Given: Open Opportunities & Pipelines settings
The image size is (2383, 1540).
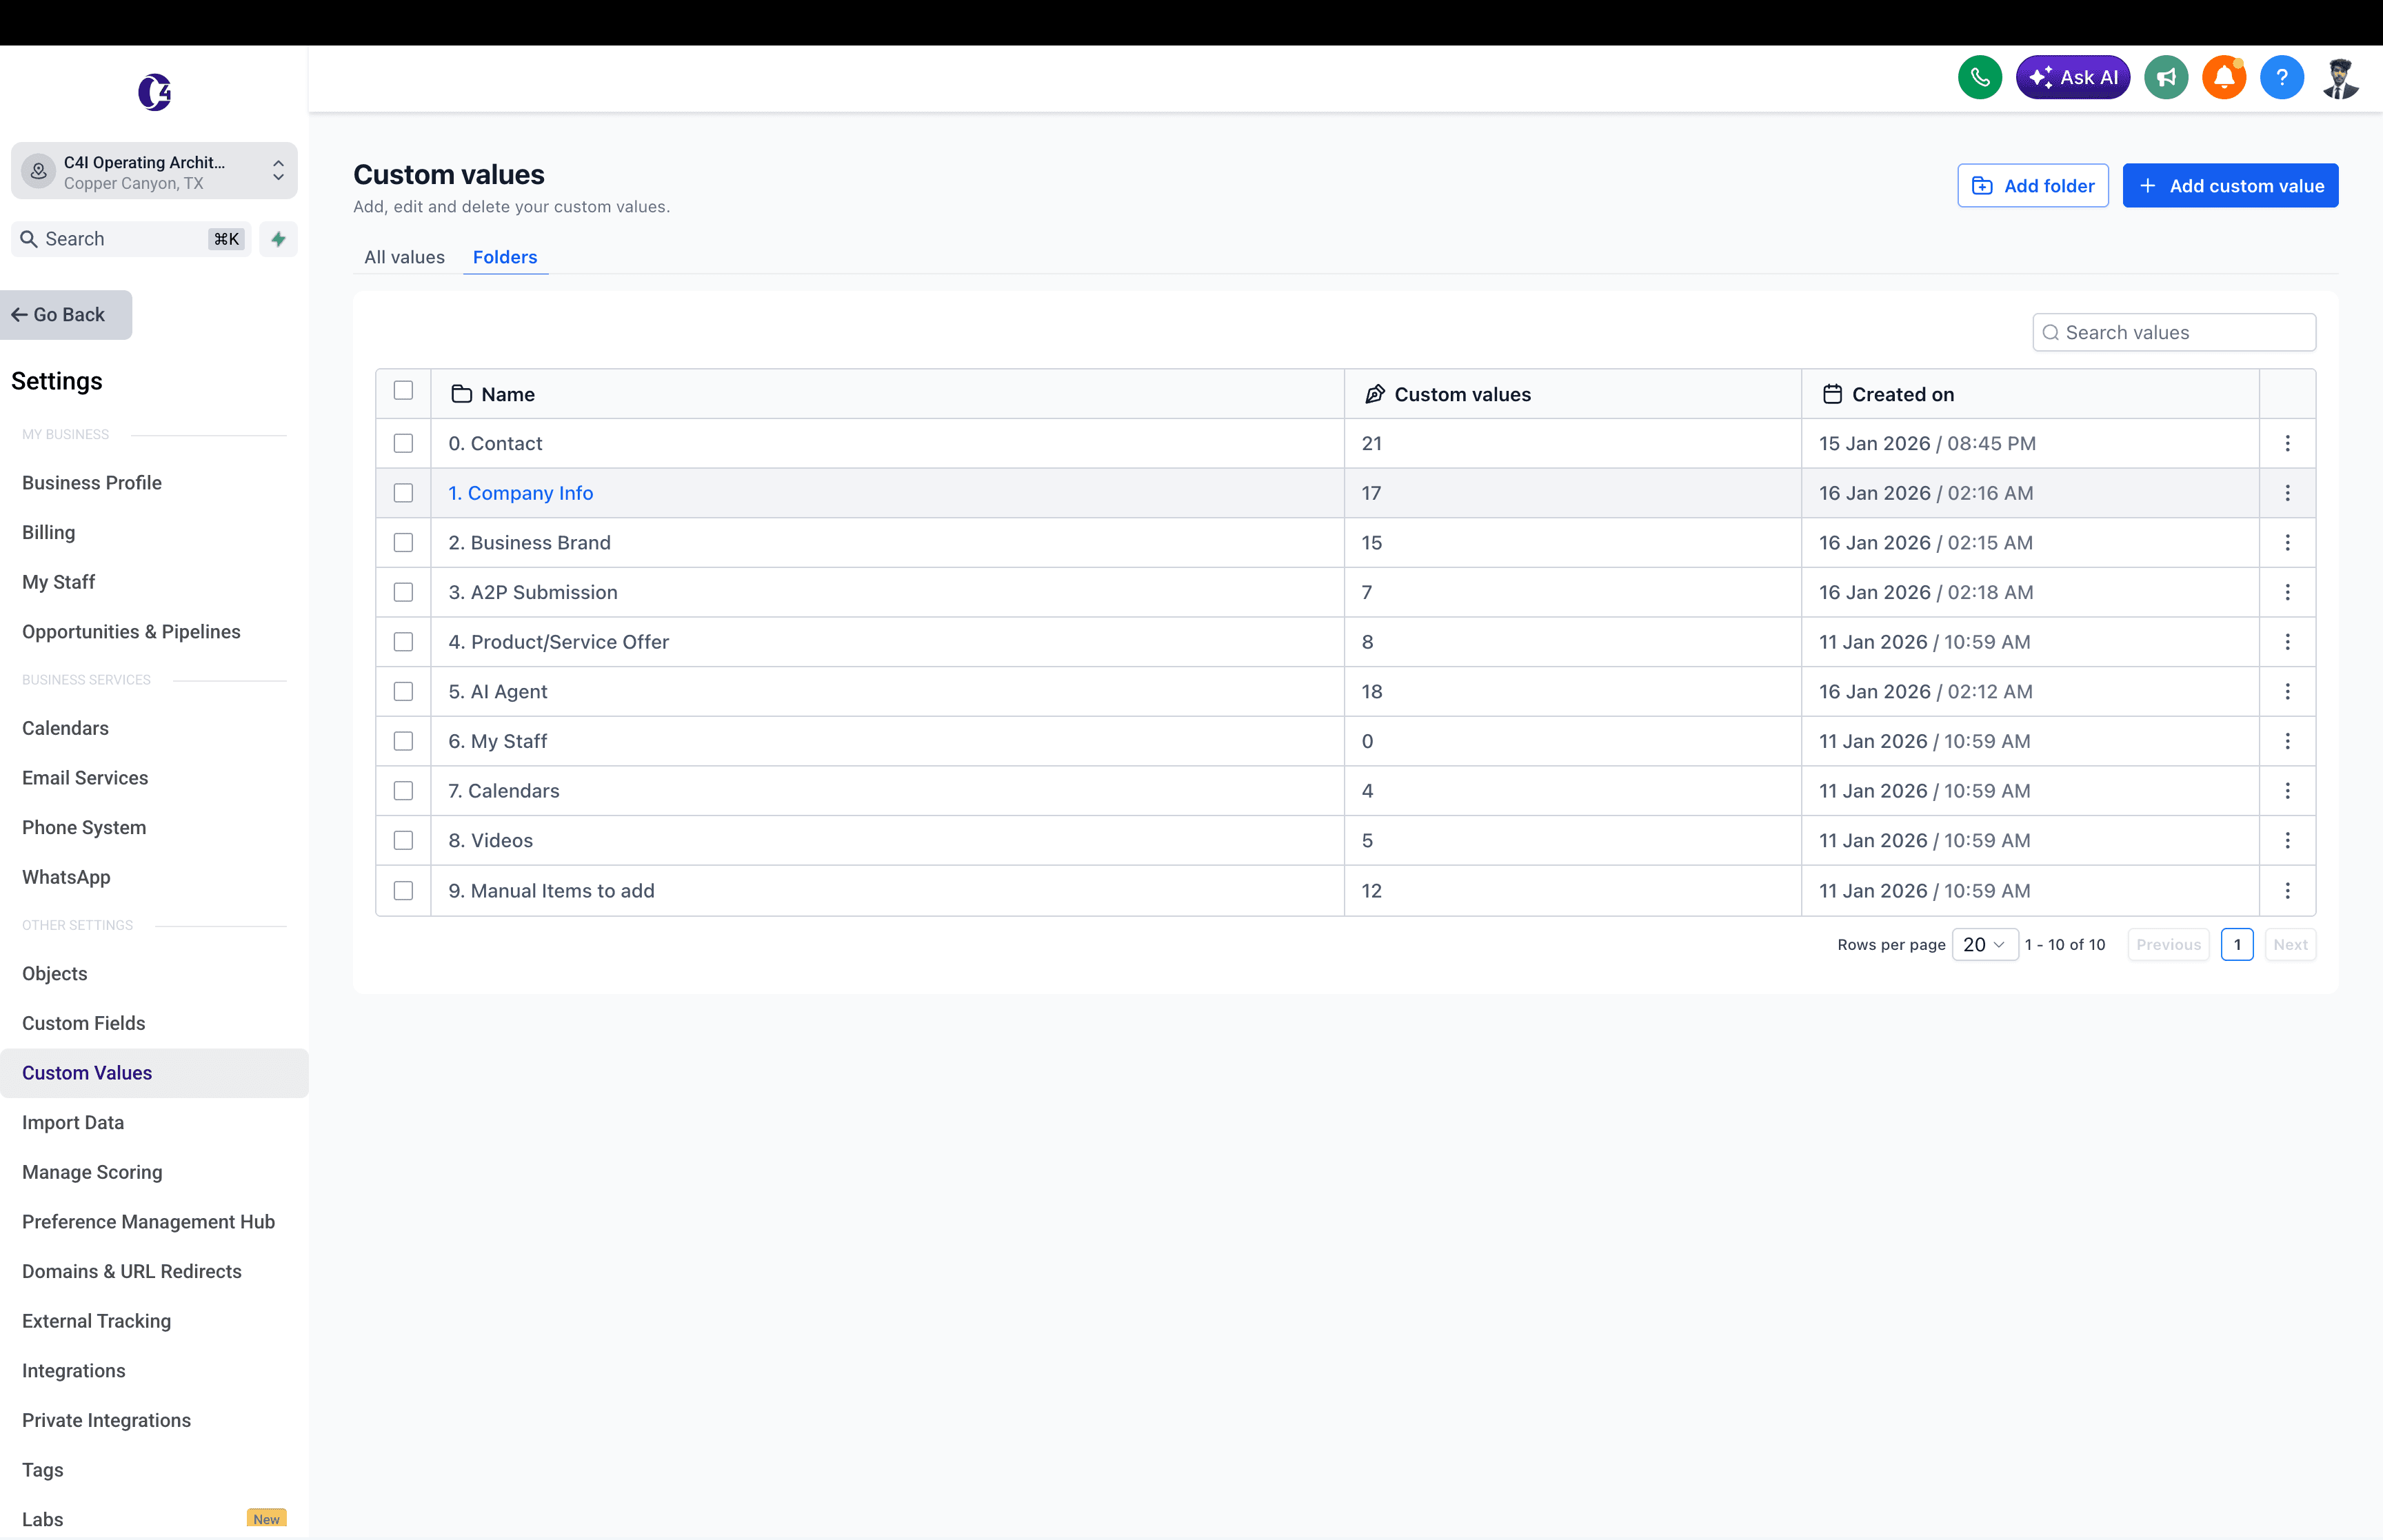Looking at the screenshot, I should click(131, 632).
